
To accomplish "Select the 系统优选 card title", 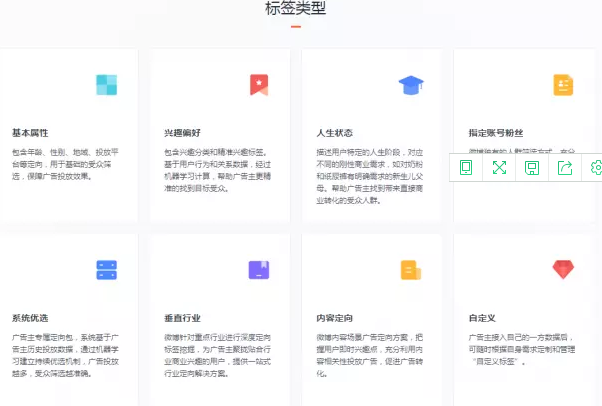I will coord(30,318).
